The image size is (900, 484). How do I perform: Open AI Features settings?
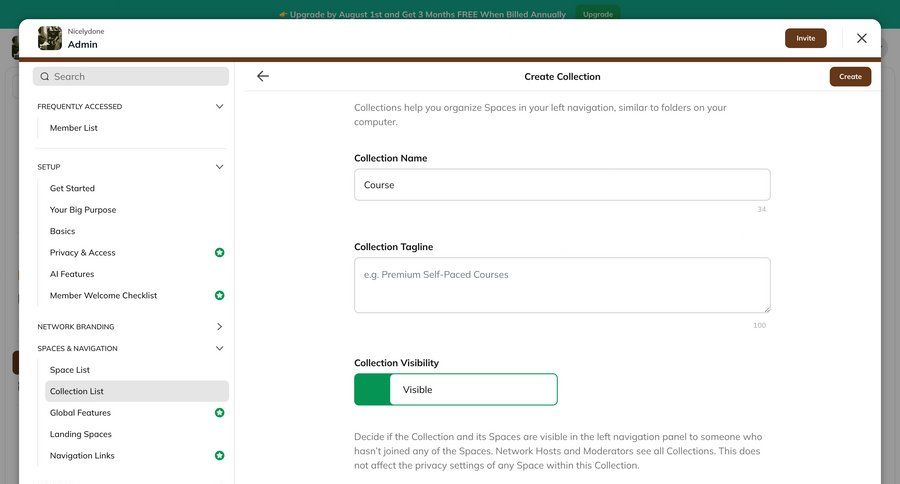coord(72,274)
